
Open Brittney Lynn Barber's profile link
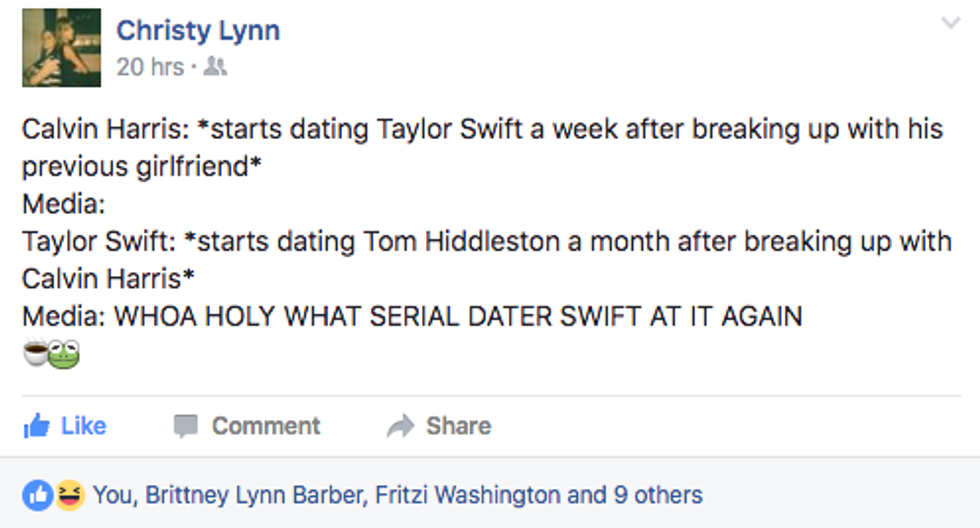click(254, 494)
